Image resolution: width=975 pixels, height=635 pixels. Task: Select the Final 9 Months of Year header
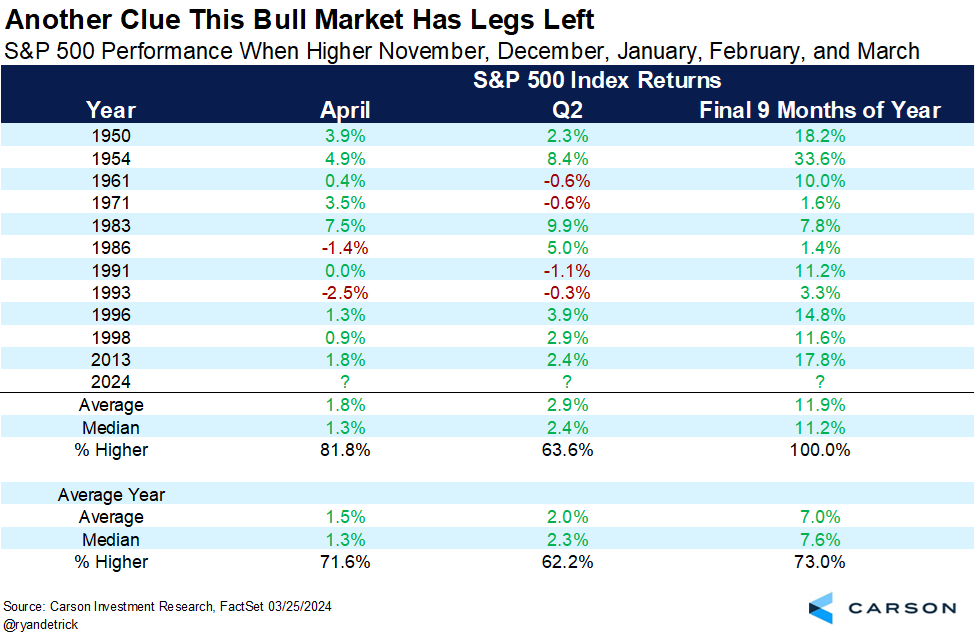820,110
